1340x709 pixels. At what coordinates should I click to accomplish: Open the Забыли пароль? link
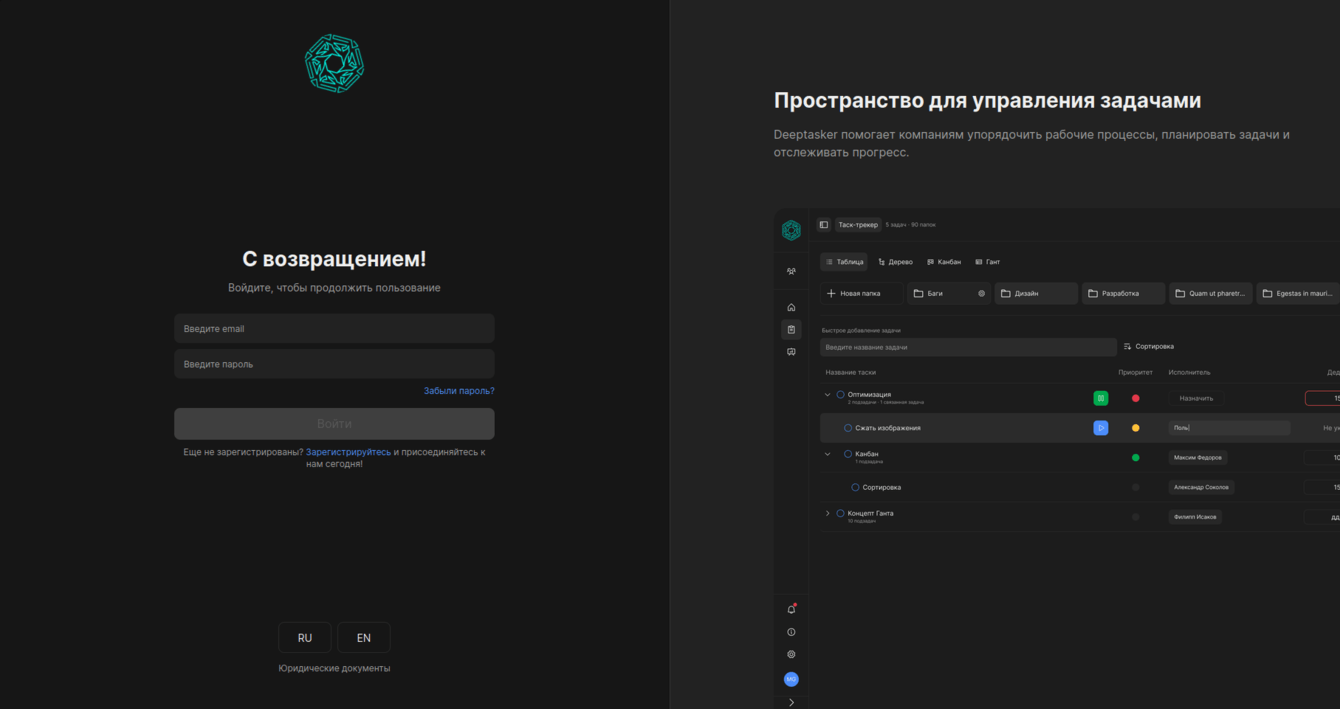click(459, 391)
